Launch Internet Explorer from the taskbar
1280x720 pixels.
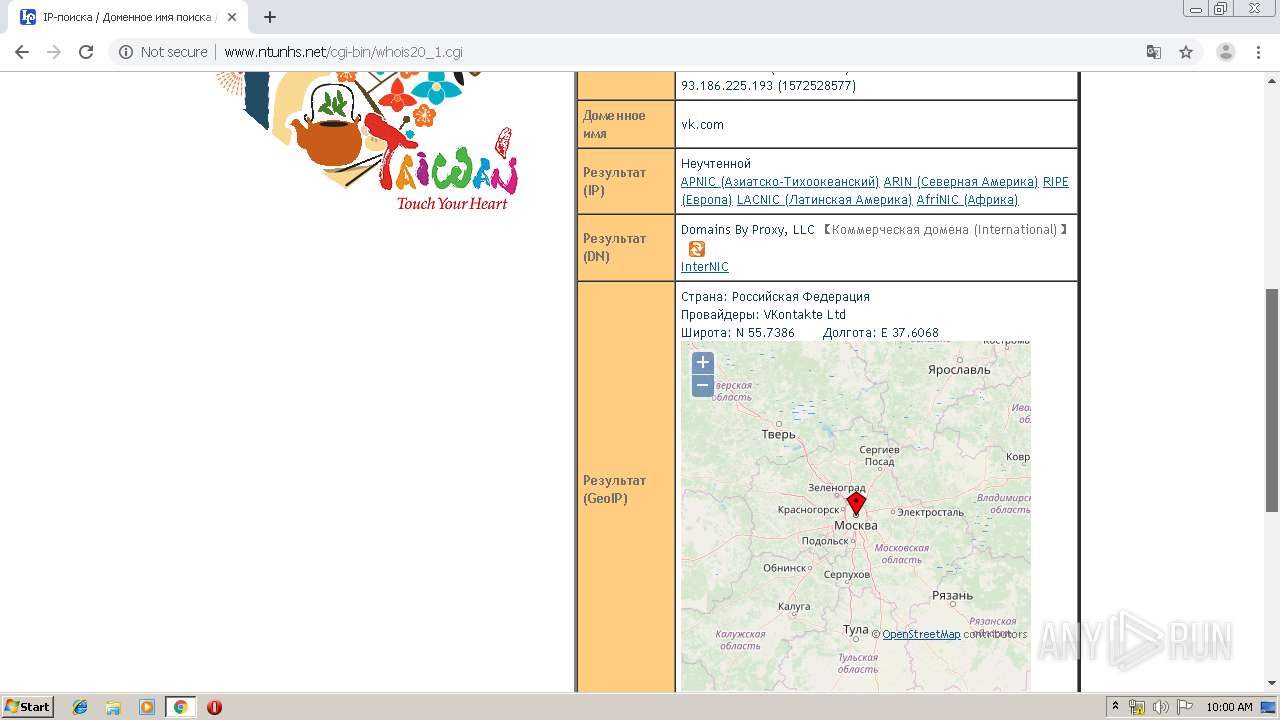pos(80,707)
